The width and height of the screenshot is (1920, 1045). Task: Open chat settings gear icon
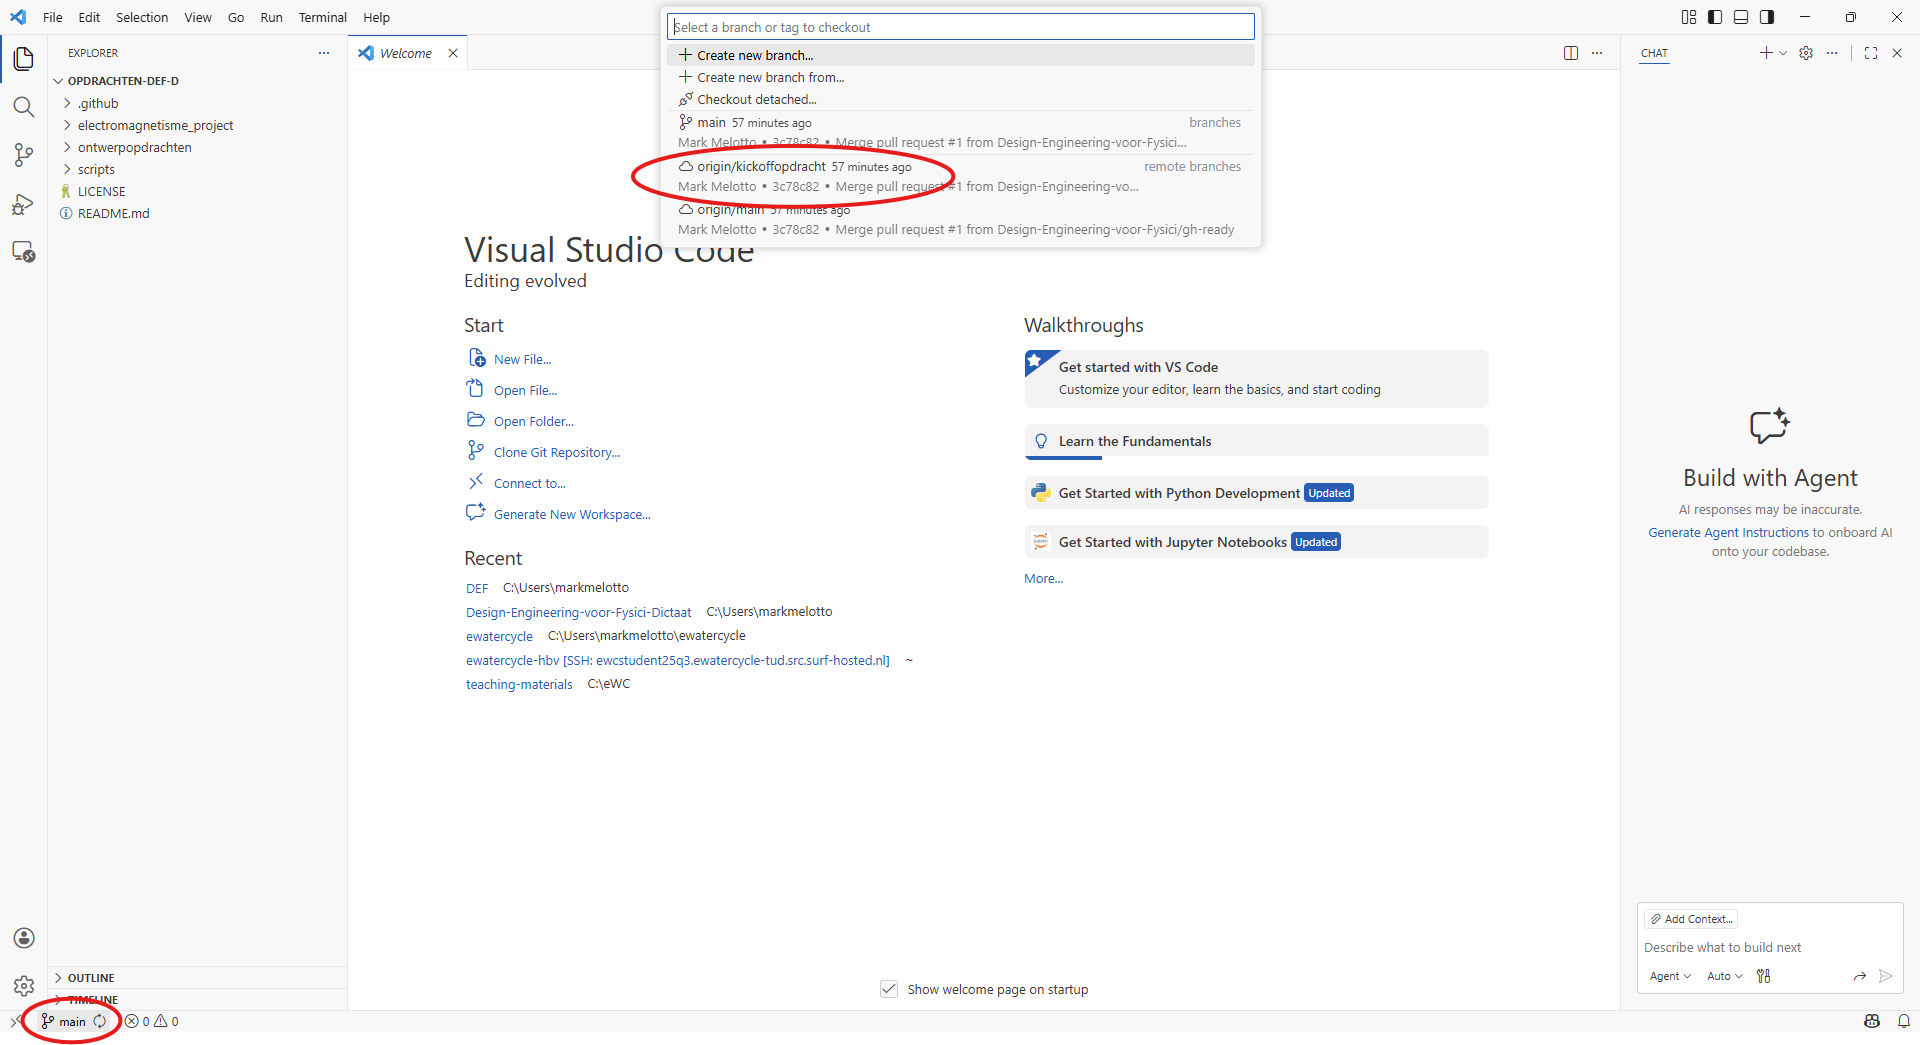click(1806, 53)
